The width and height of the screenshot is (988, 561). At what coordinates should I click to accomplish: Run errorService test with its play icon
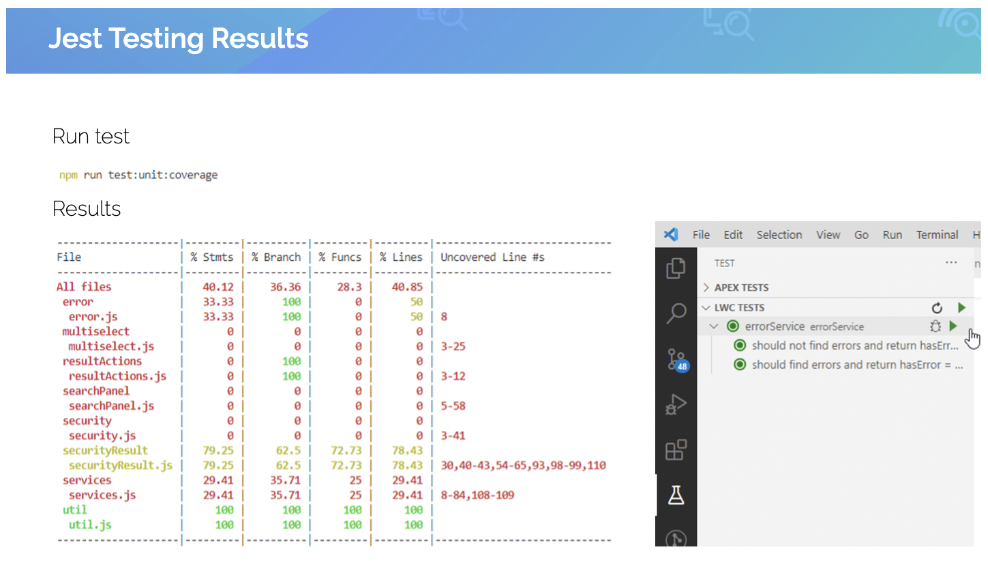[953, 326]
